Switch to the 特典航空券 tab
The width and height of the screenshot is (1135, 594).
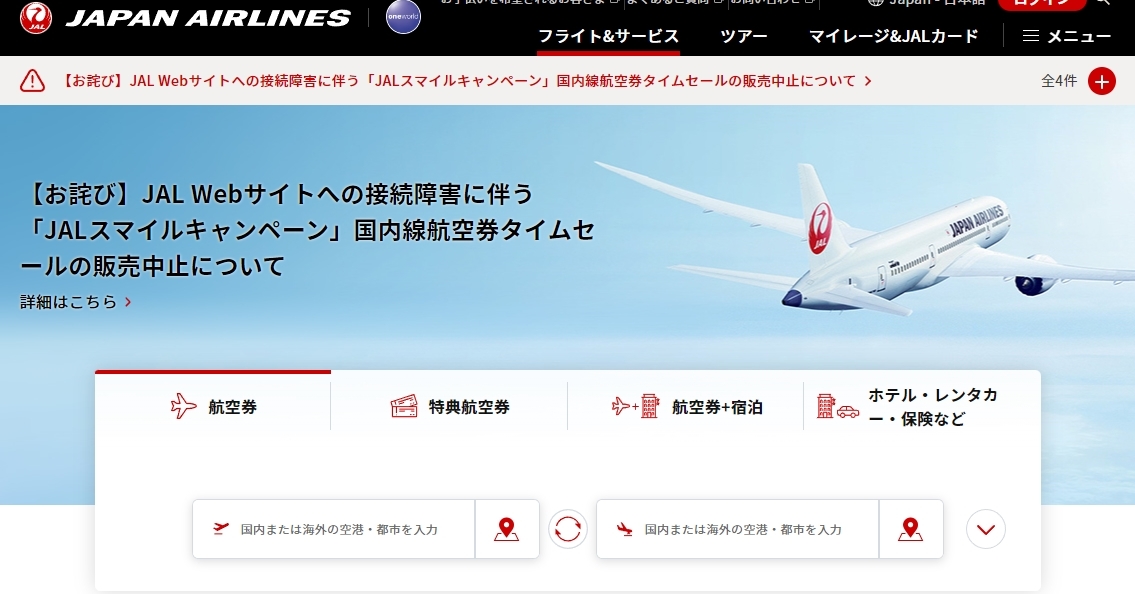tap(449, 406)
